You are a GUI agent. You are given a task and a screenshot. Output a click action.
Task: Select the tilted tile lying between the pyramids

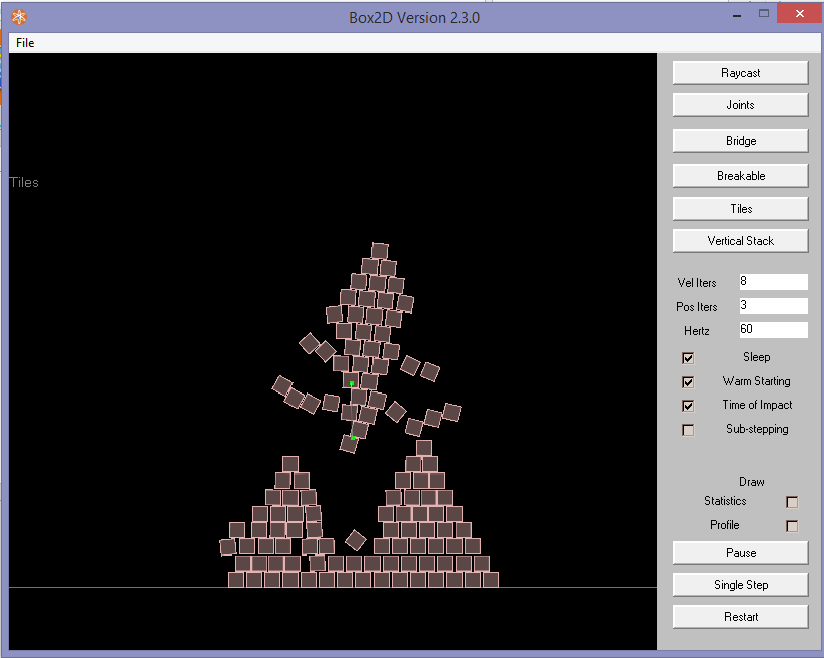click(x=356, y=540)
